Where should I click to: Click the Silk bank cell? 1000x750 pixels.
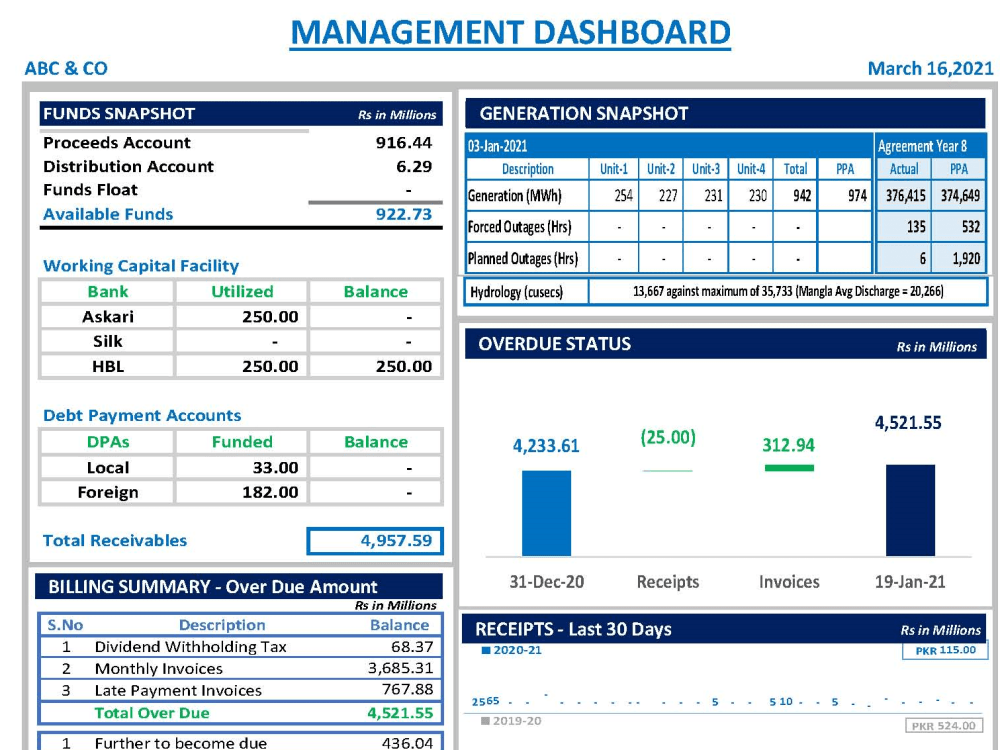108,342
